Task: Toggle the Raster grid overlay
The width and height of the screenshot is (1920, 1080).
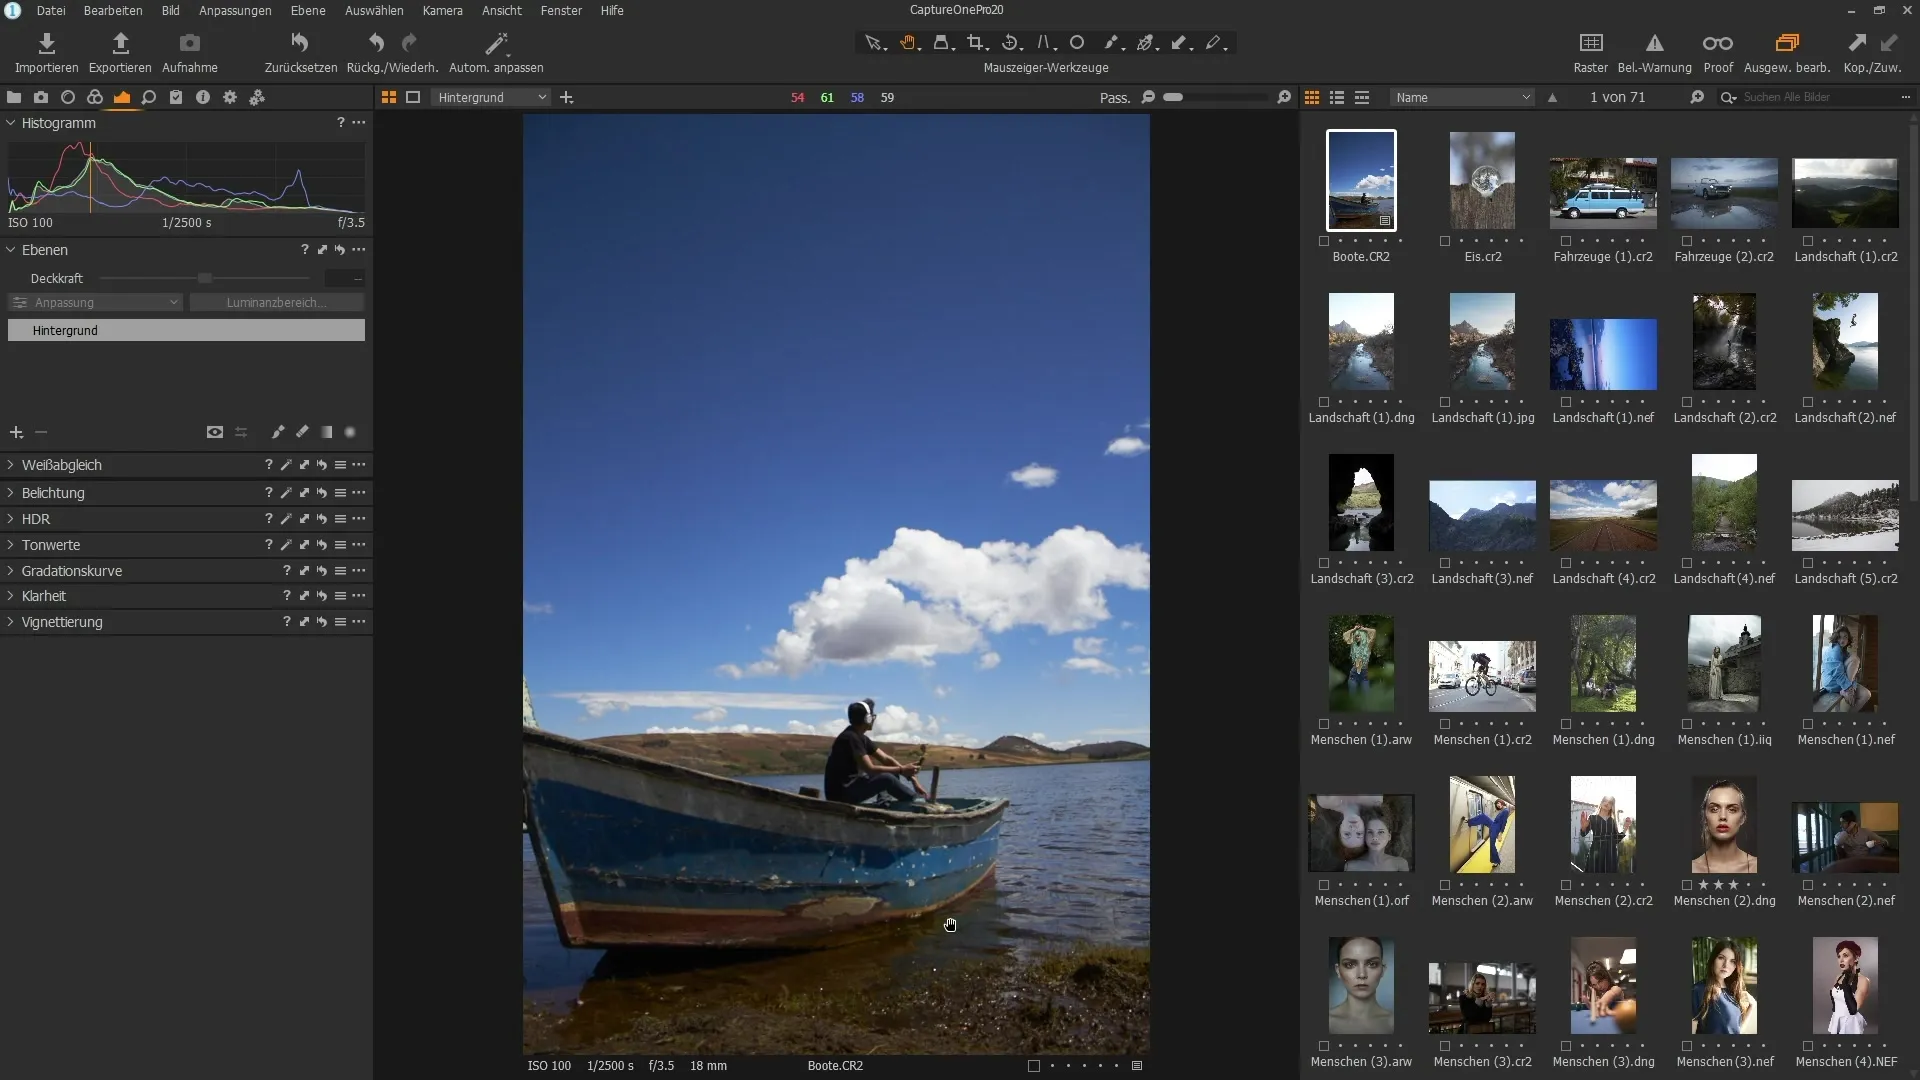Action: point(1590,43)
